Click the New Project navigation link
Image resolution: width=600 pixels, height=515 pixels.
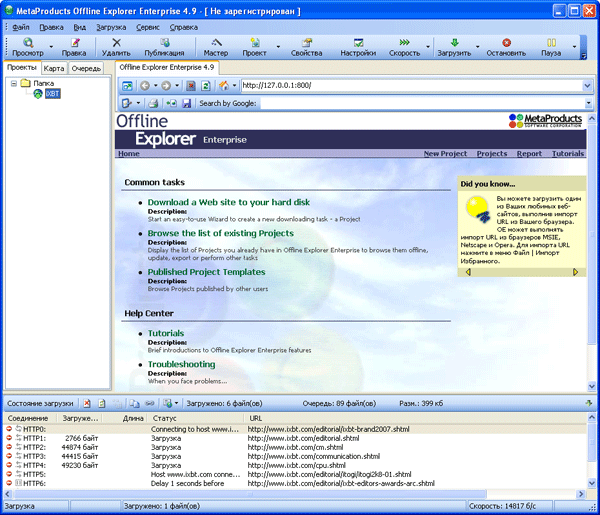click(x=445, y=153)
